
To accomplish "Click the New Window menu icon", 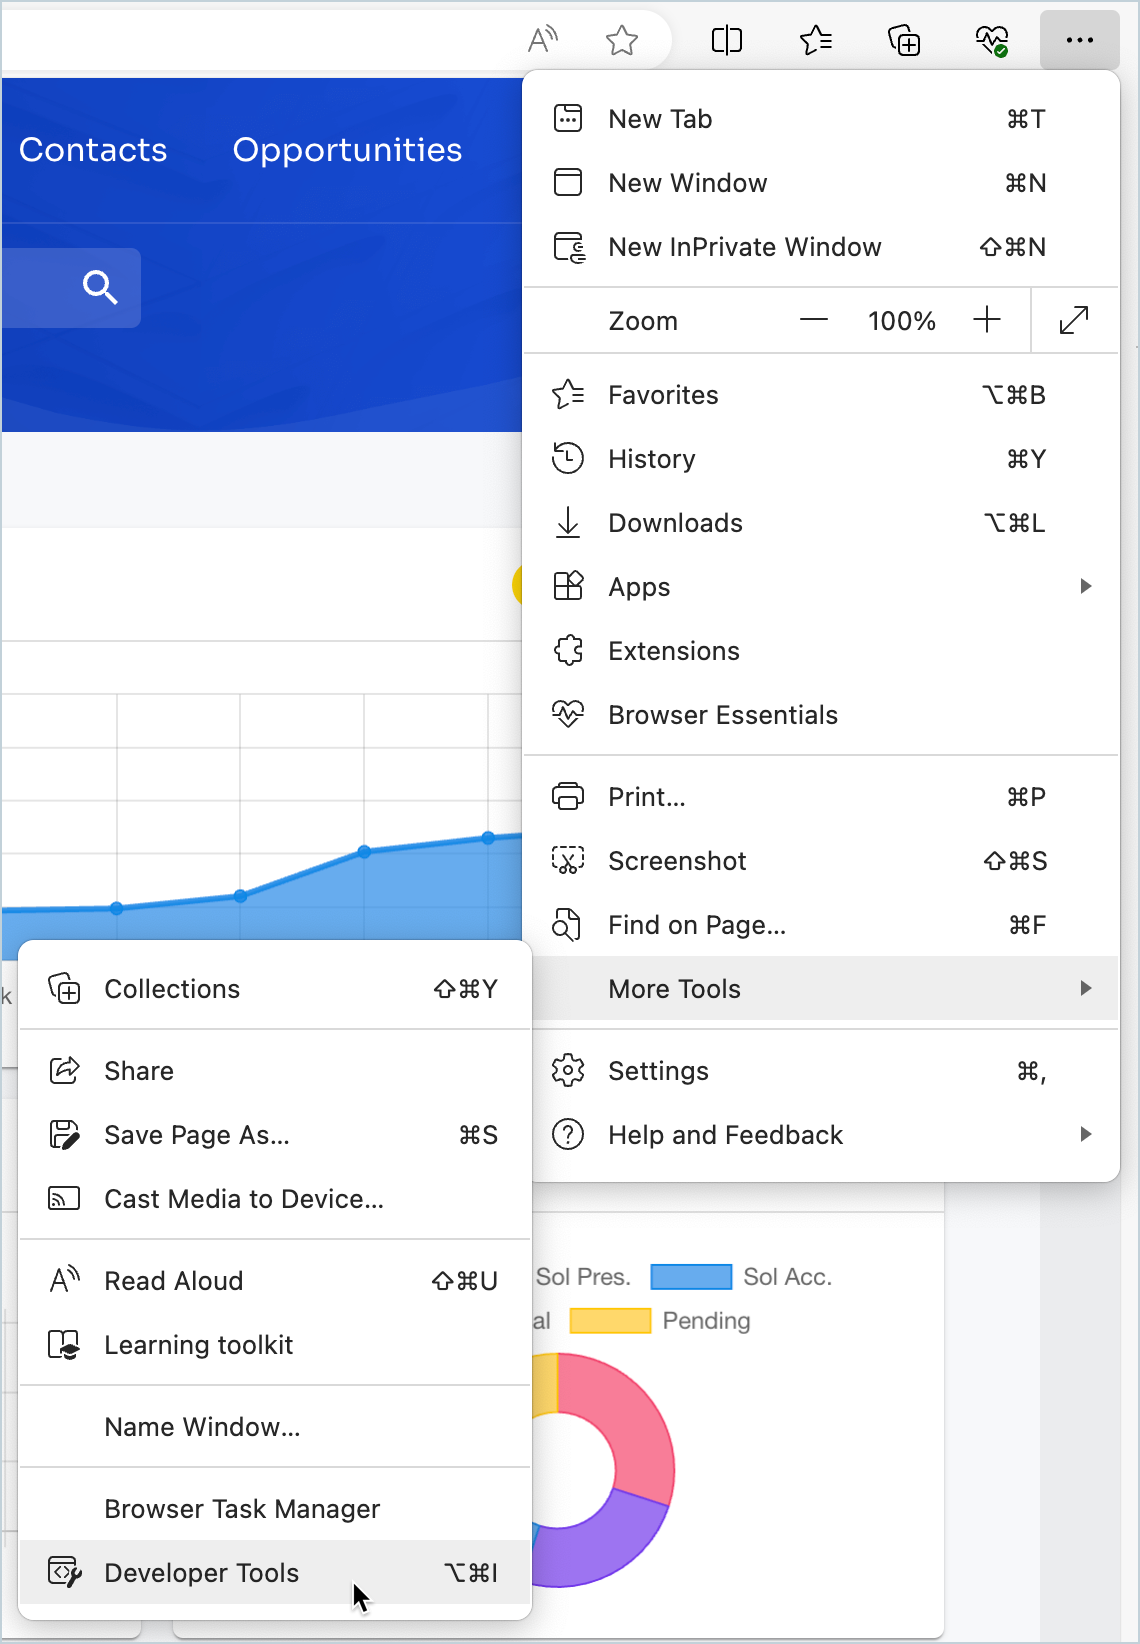I will click(x=568, y=182).
